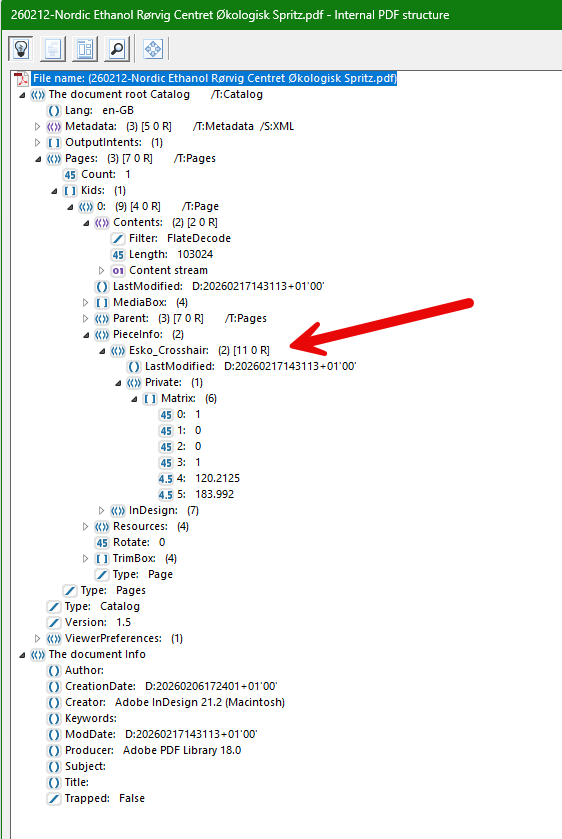Click the page layout toolbar icon
This screenshot has height=839, width=562.
(85, 49)
